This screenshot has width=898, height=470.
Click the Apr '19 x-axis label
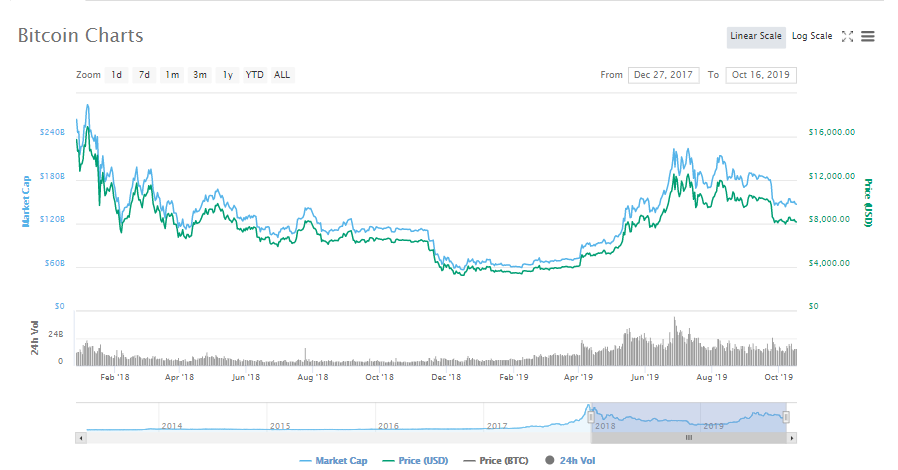pyautogui.click(x=578, y=377)
